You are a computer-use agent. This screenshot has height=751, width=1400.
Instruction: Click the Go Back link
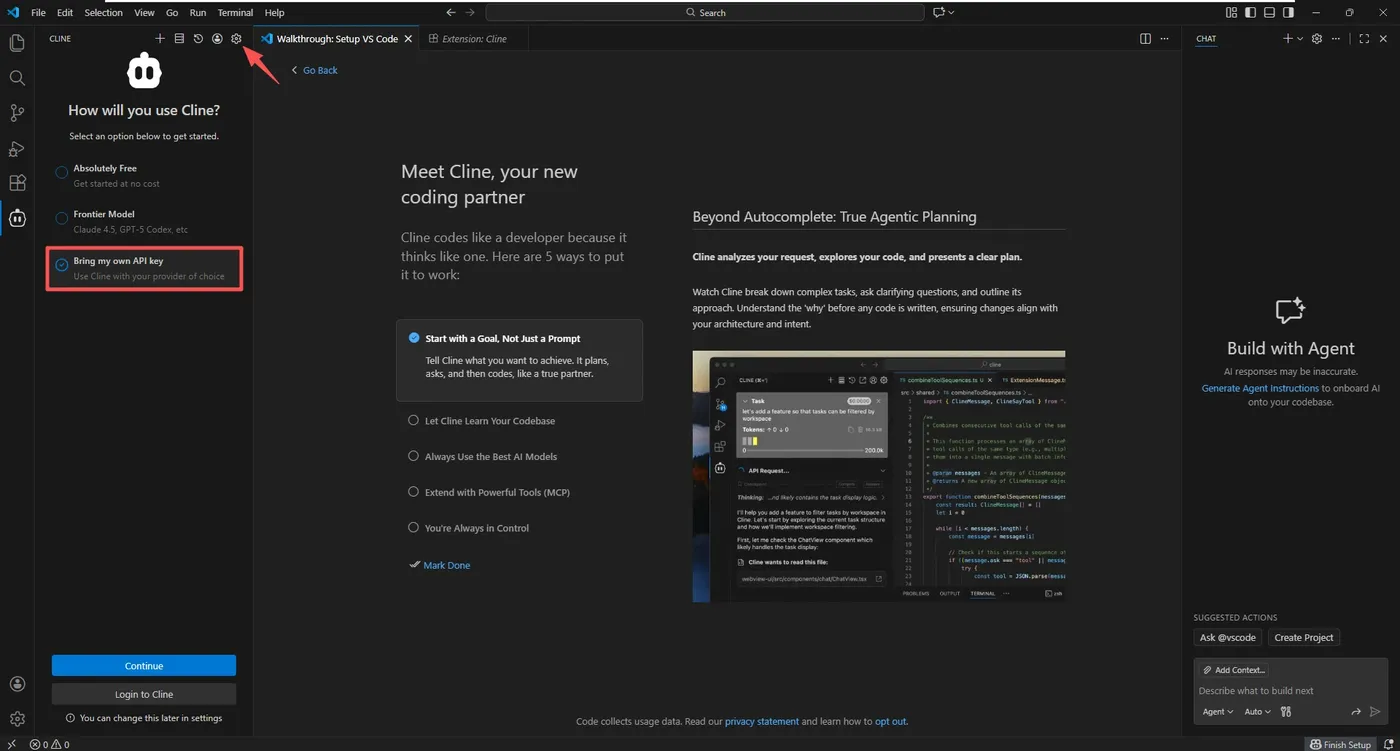coord(314,70)
